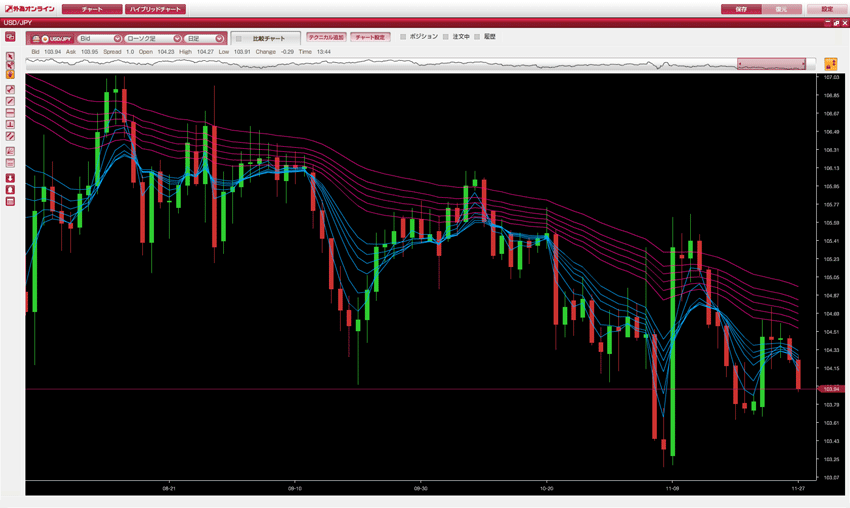Choose the horizontal line drawing tool
The height and width of the screenshot is (508, 850).
10,113
